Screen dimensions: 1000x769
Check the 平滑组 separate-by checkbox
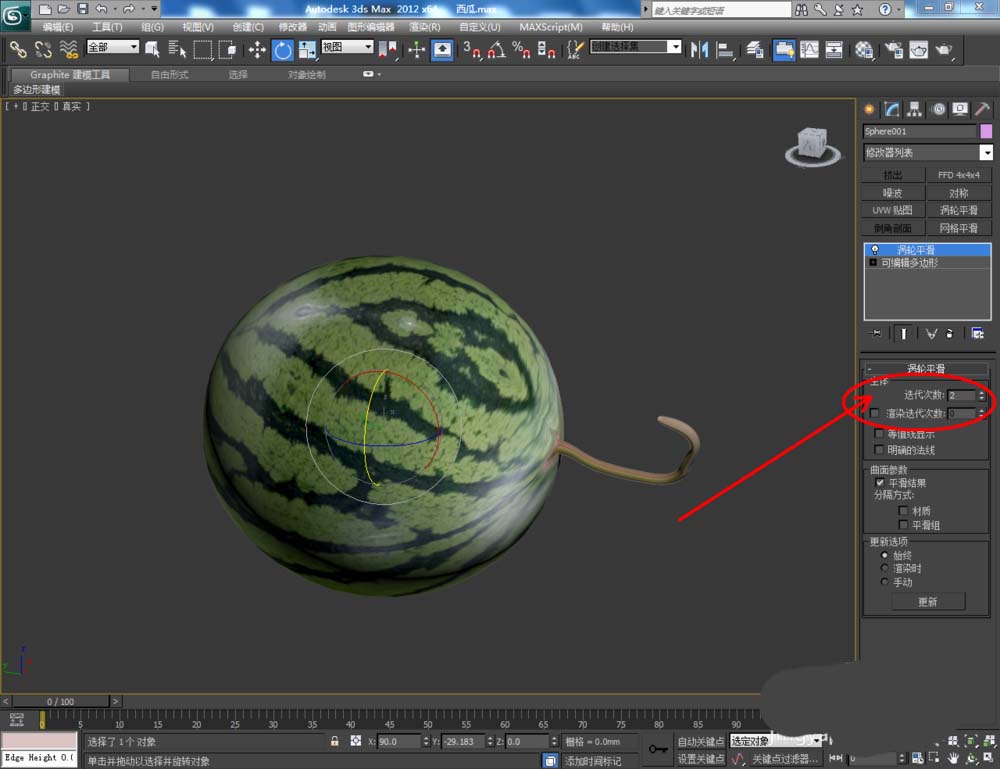(x=903, y=525)
